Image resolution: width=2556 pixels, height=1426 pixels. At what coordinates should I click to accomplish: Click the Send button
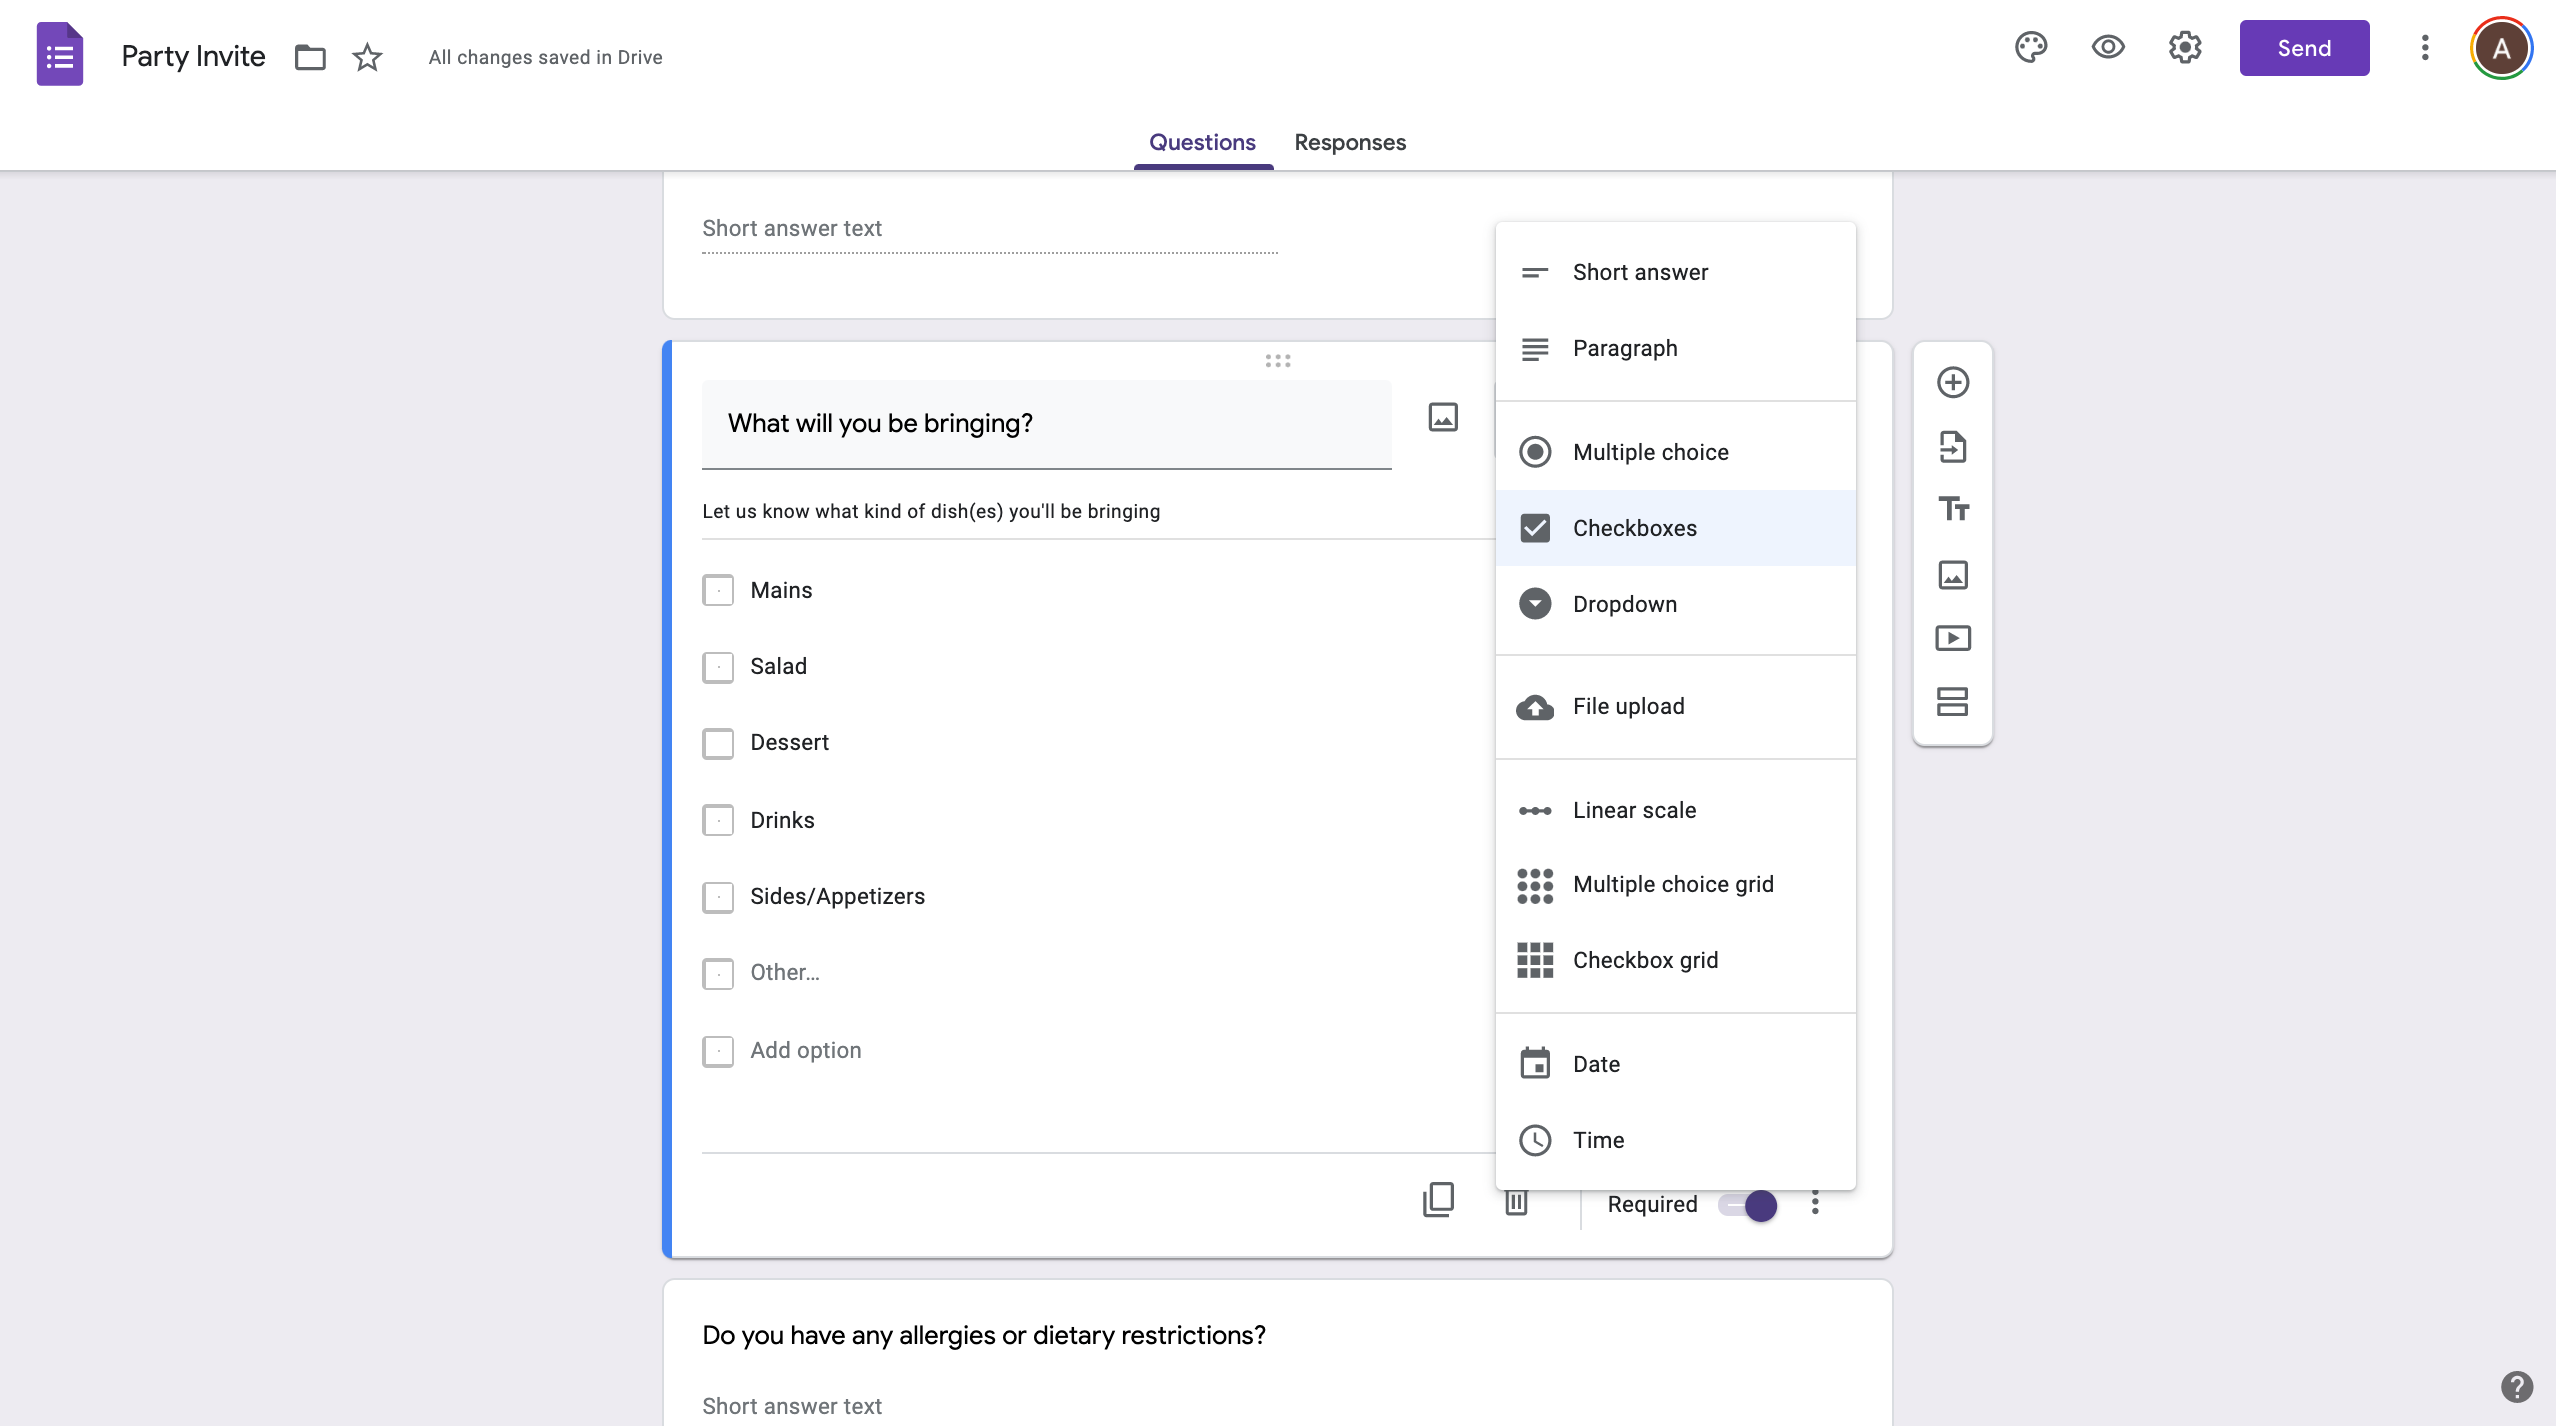(2305, 47)
